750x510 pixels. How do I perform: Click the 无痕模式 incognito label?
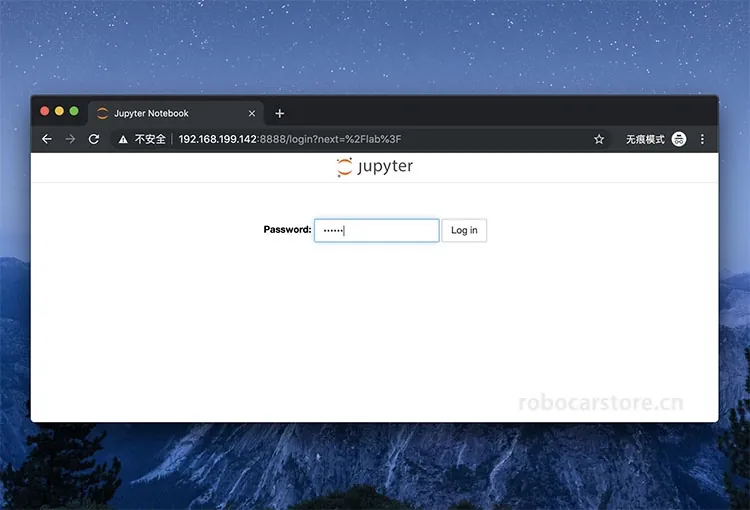click(645, 139)
